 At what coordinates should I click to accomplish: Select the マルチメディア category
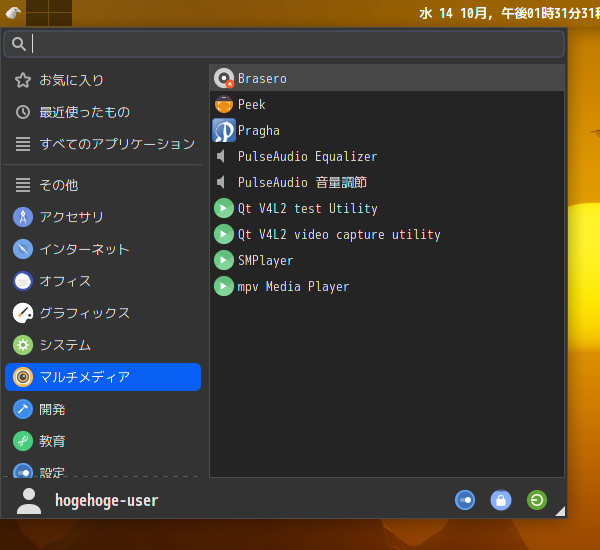click(103, 377)
